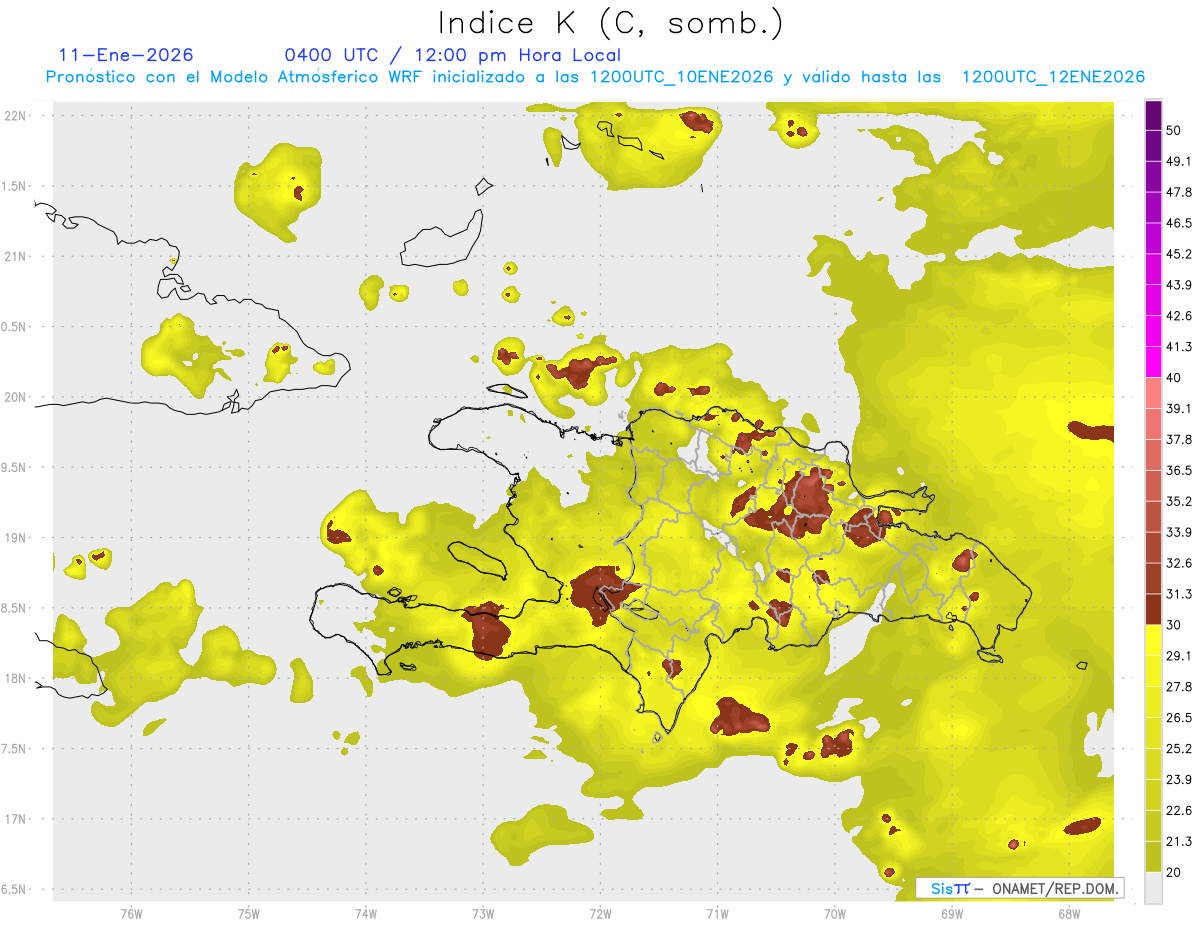
Task: Click the '37.8' color scale value
Action: (1178, 439)
